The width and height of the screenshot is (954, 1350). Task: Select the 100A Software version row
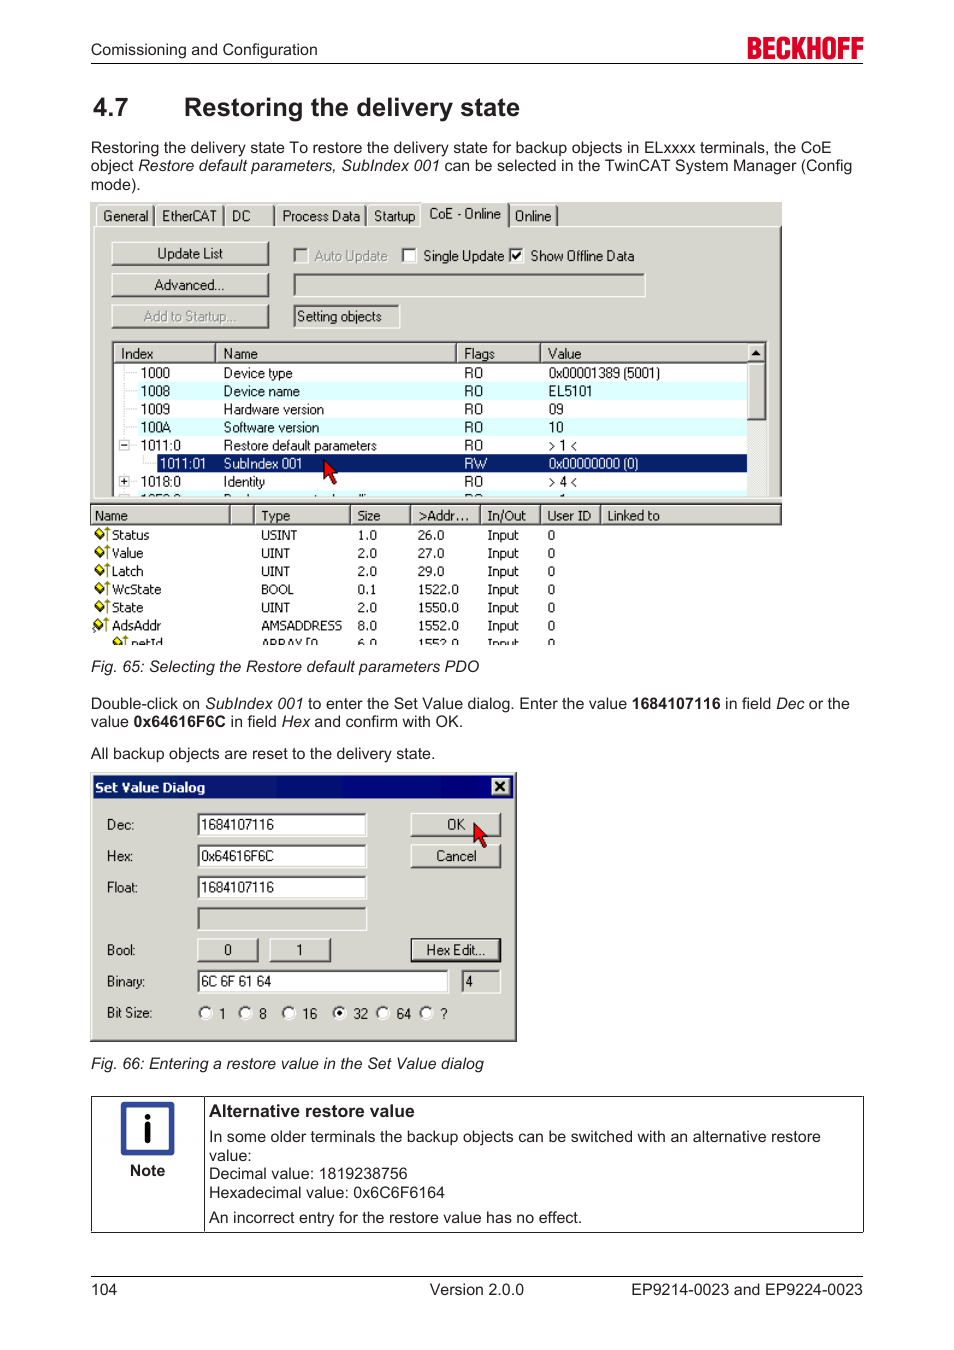tap(432, 427)
